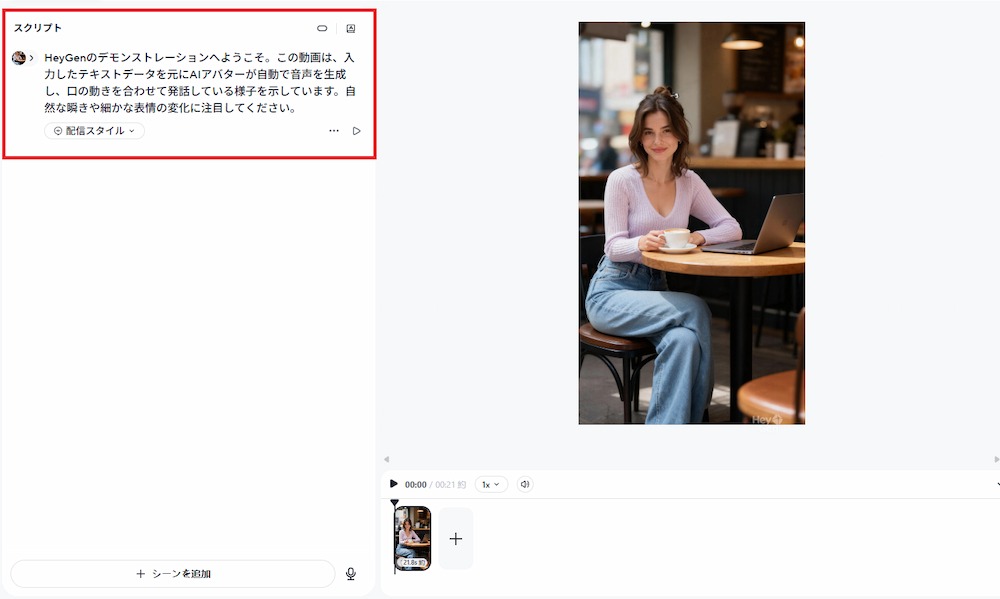The width and height of the screenshot is (1000, 599).
Task: Click inside the HeyGen script text
Action: (200, 82)
